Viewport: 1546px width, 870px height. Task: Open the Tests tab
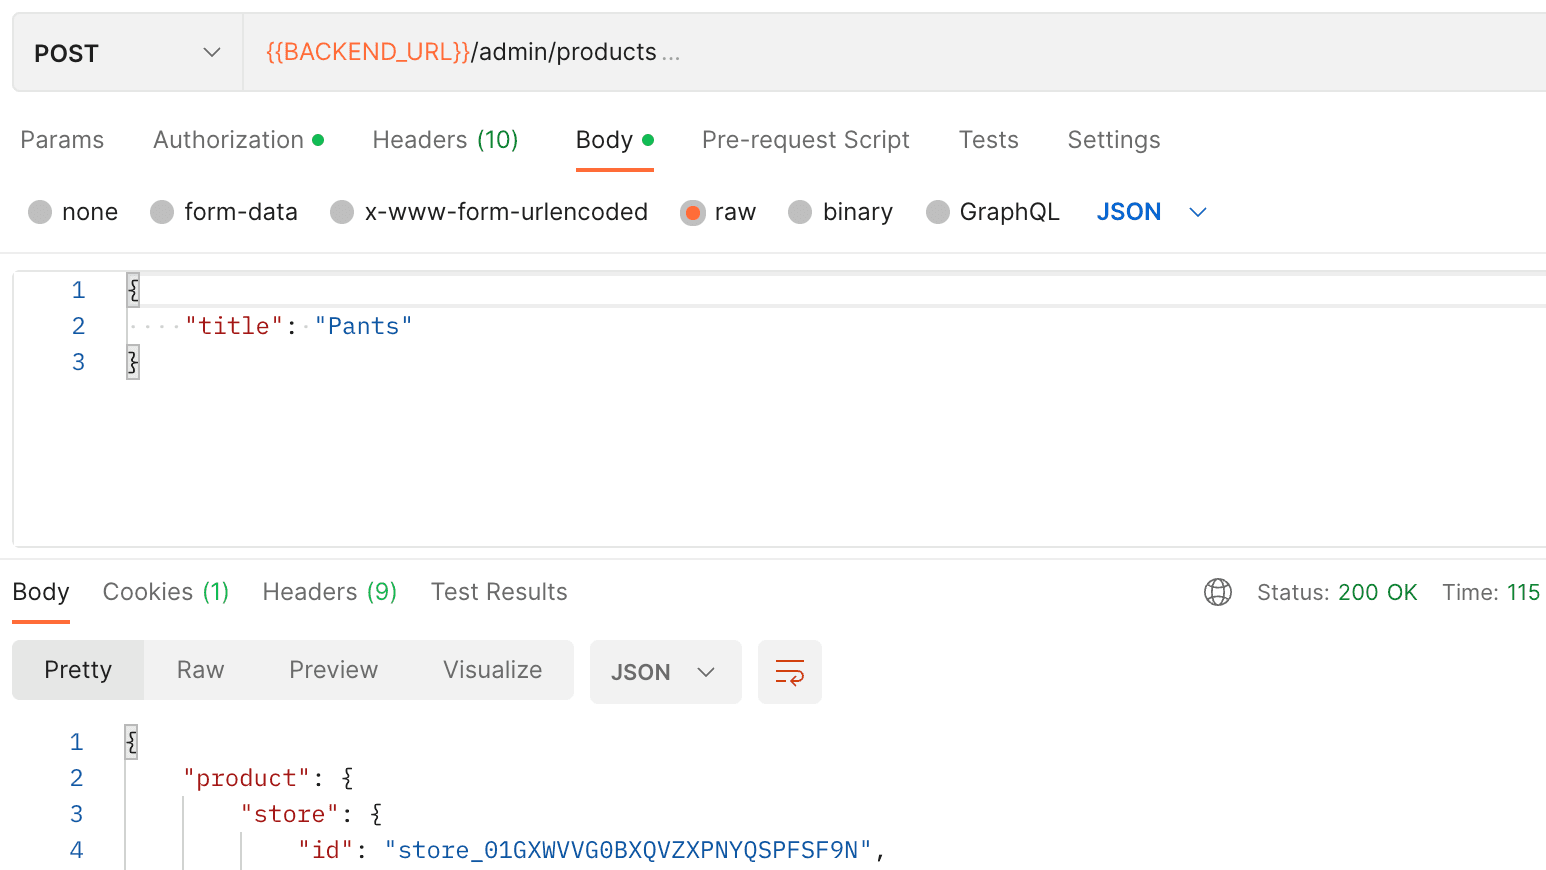tap(988, 140)
